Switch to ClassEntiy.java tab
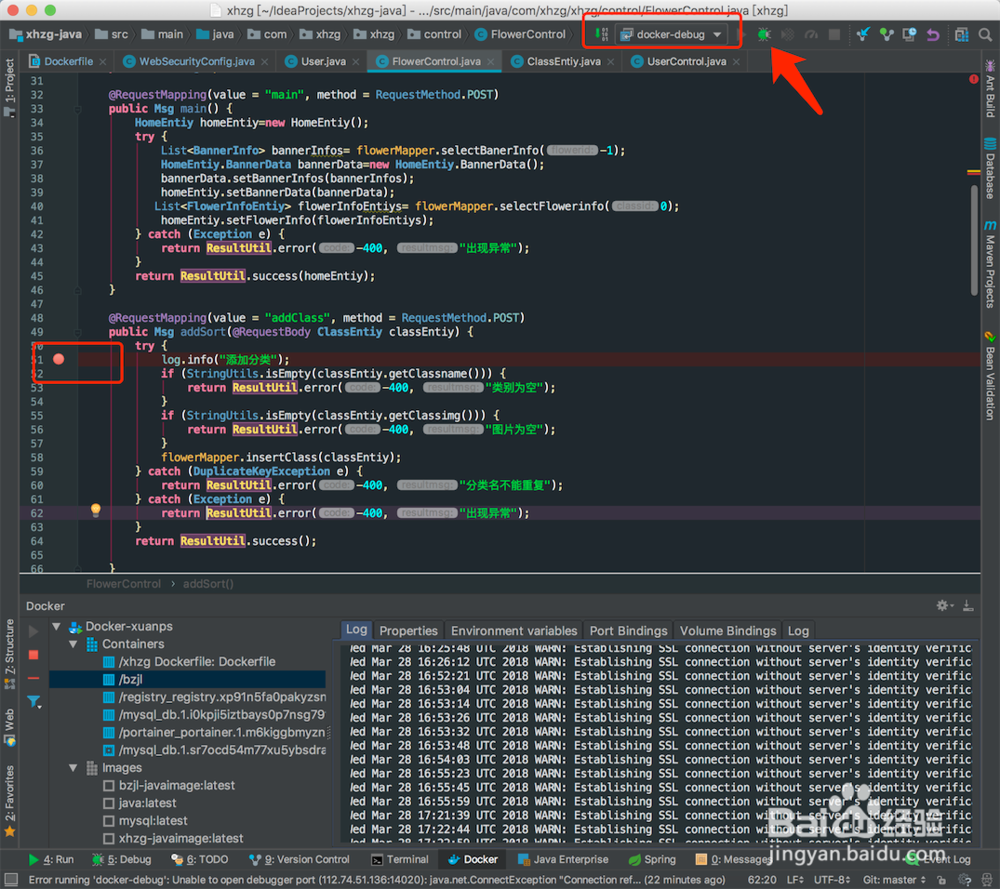Image resolution: width=1000 pixels, height=889 pixels. click(x=564, y=61)
